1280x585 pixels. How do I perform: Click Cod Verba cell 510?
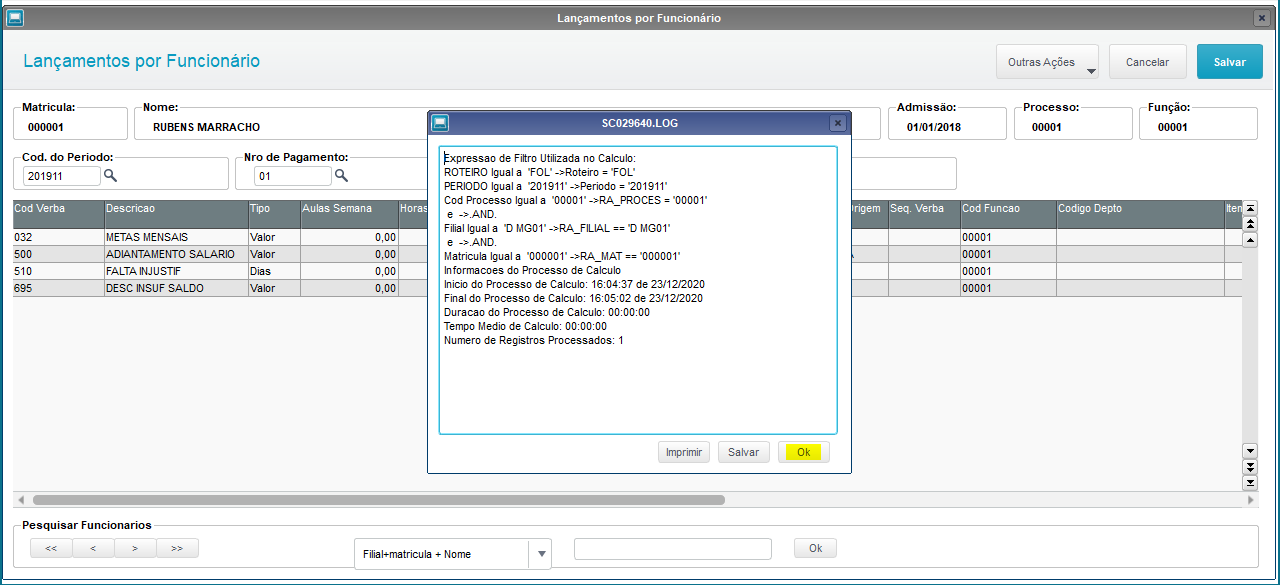(x=59, y=271)
